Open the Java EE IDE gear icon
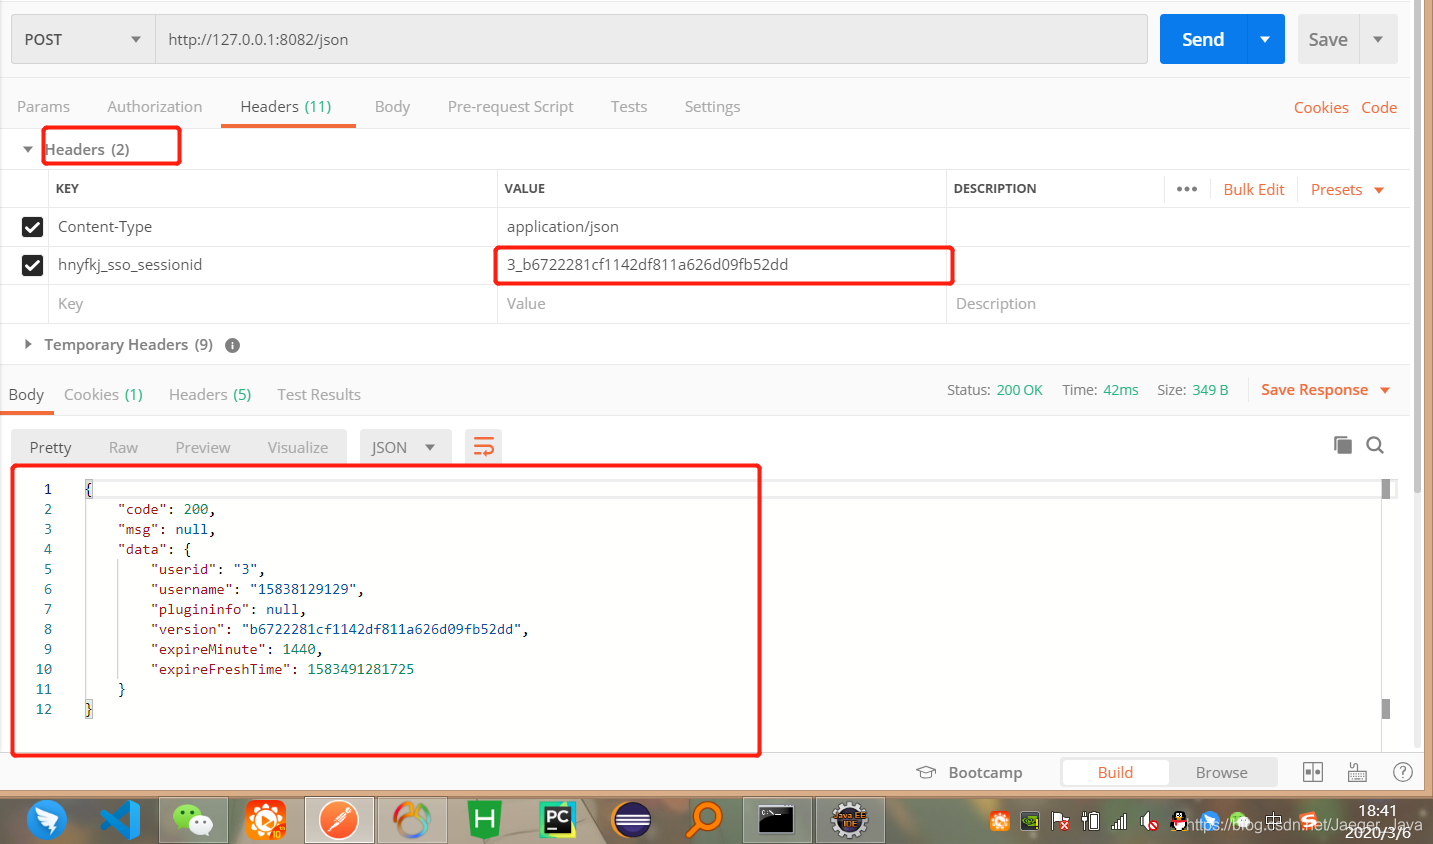Viewport: 1433px width, 844px height. click(x=850, y=820)
